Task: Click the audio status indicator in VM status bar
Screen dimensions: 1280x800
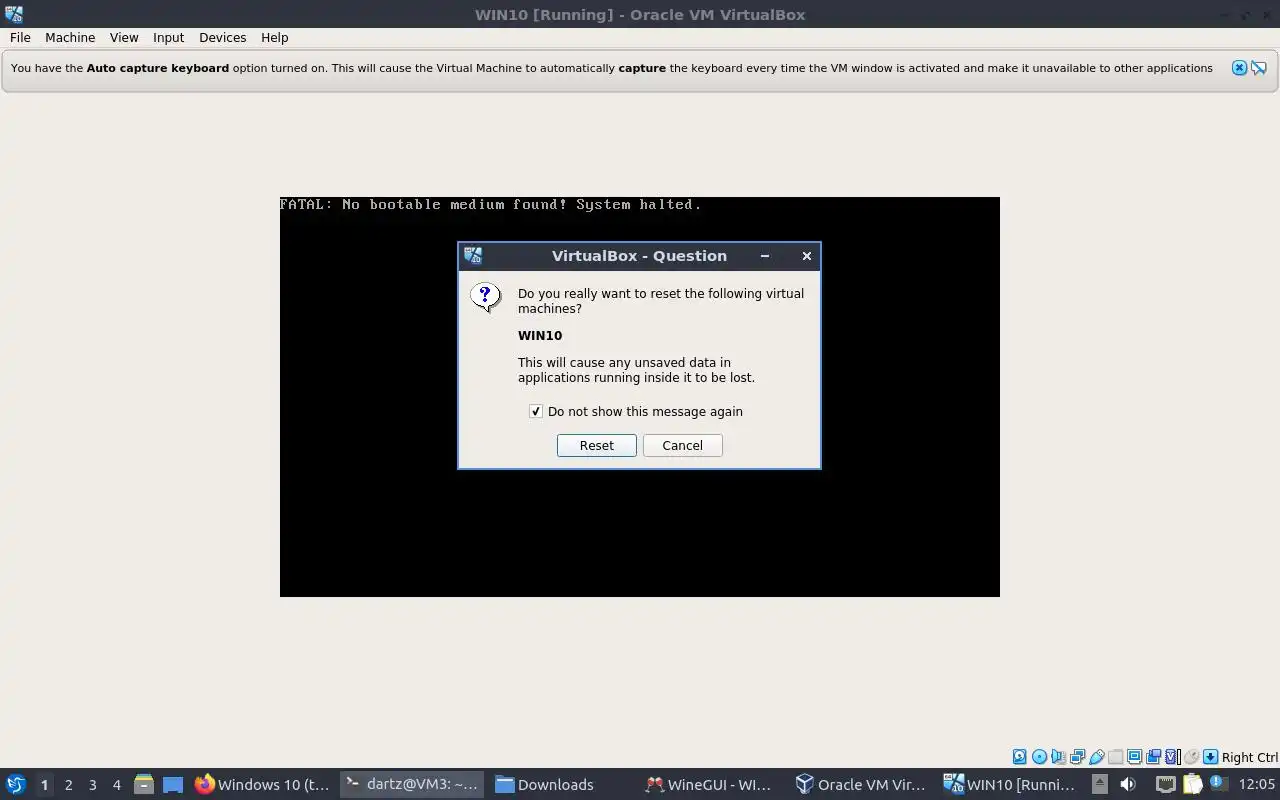Action: pyautogui.click(x=1058, y=757)
